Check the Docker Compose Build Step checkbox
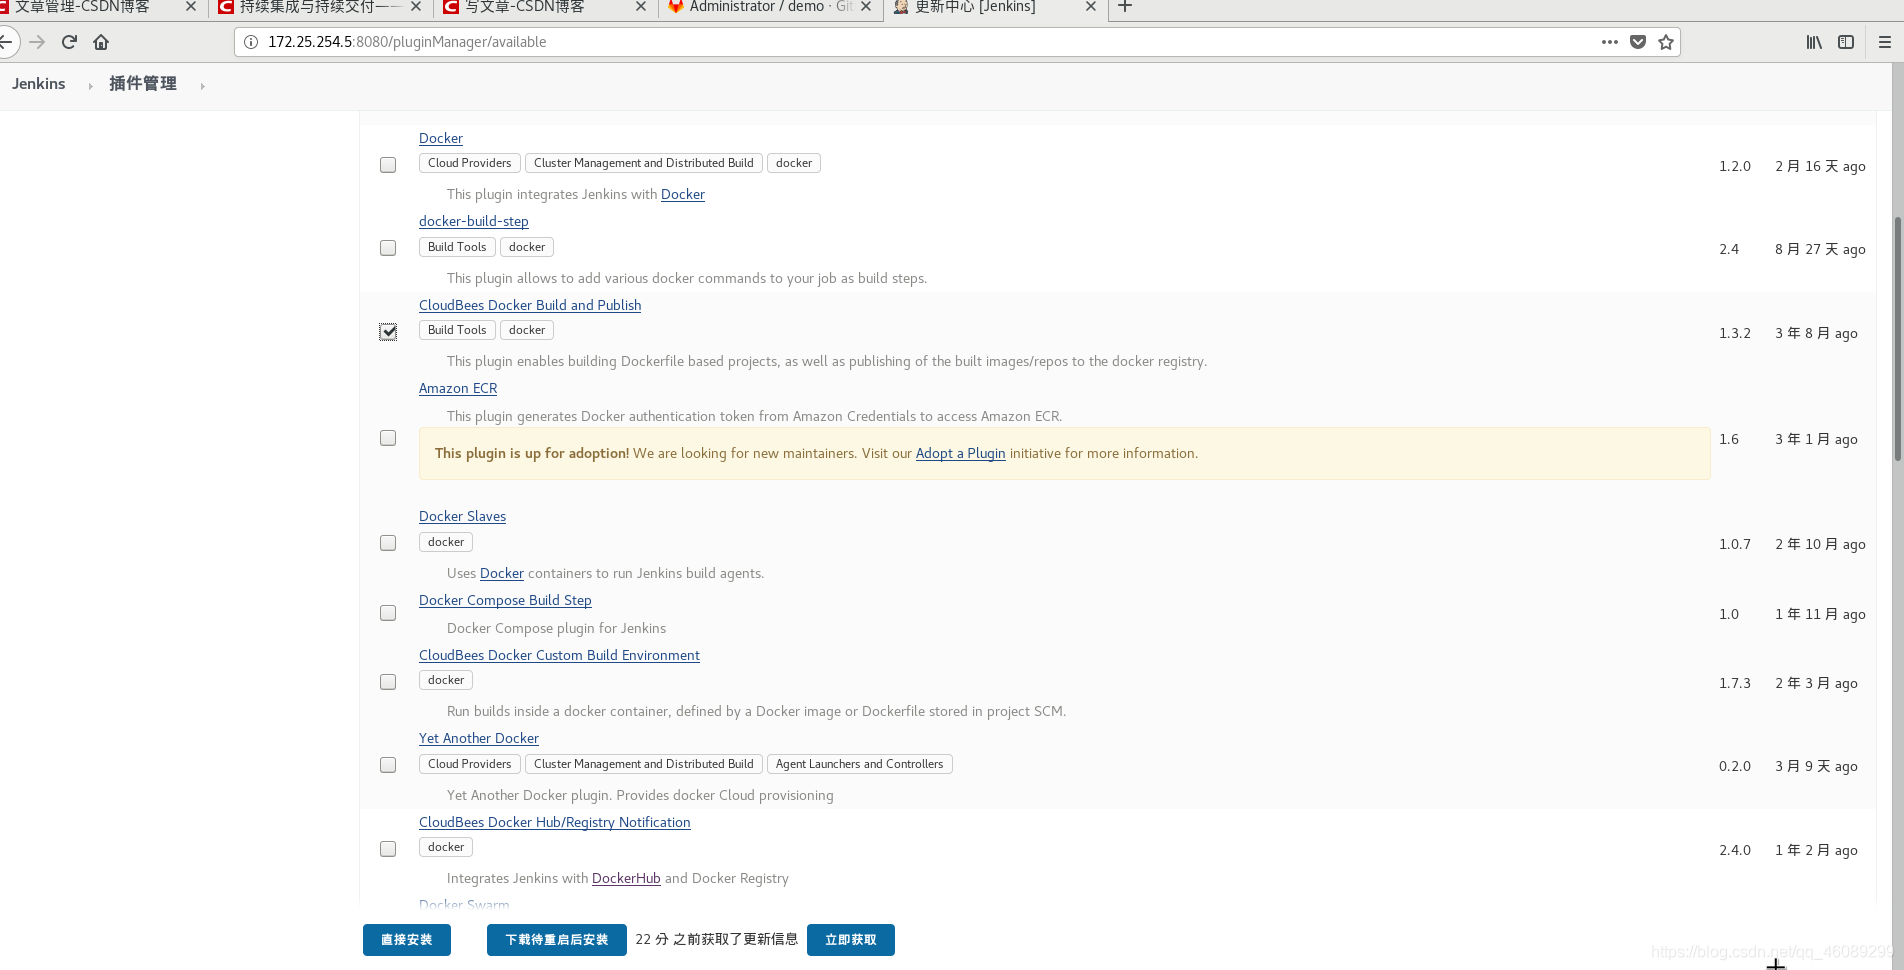 tap(388, 613)
